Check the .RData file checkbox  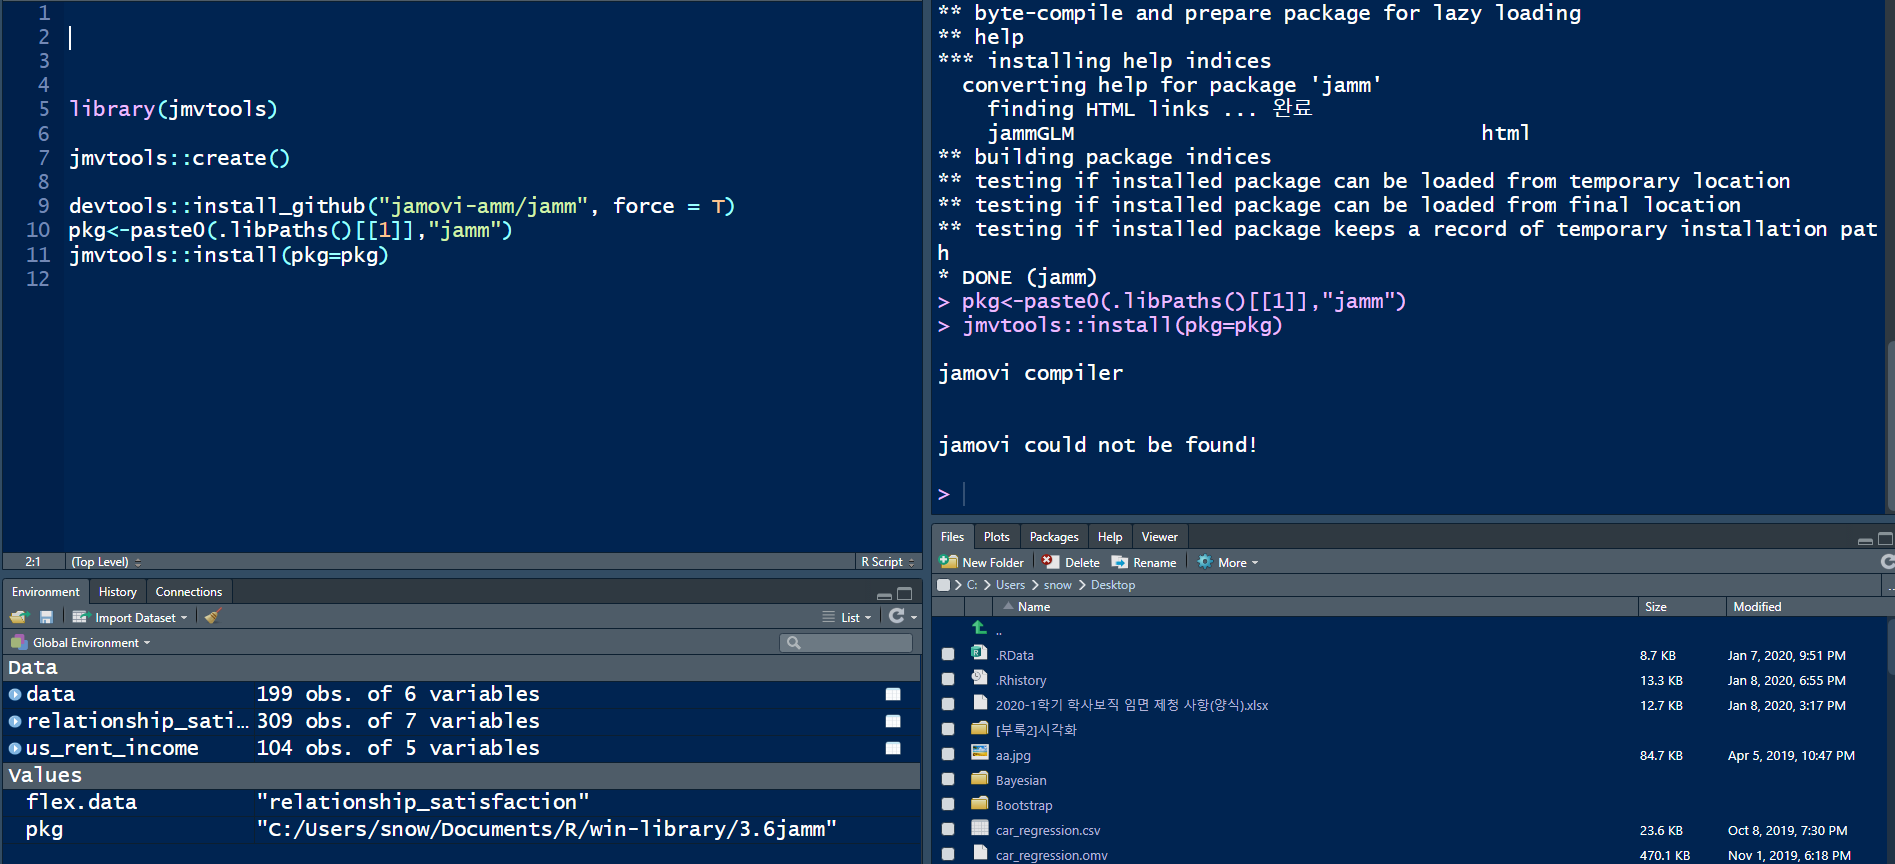[x=948, y=654]
